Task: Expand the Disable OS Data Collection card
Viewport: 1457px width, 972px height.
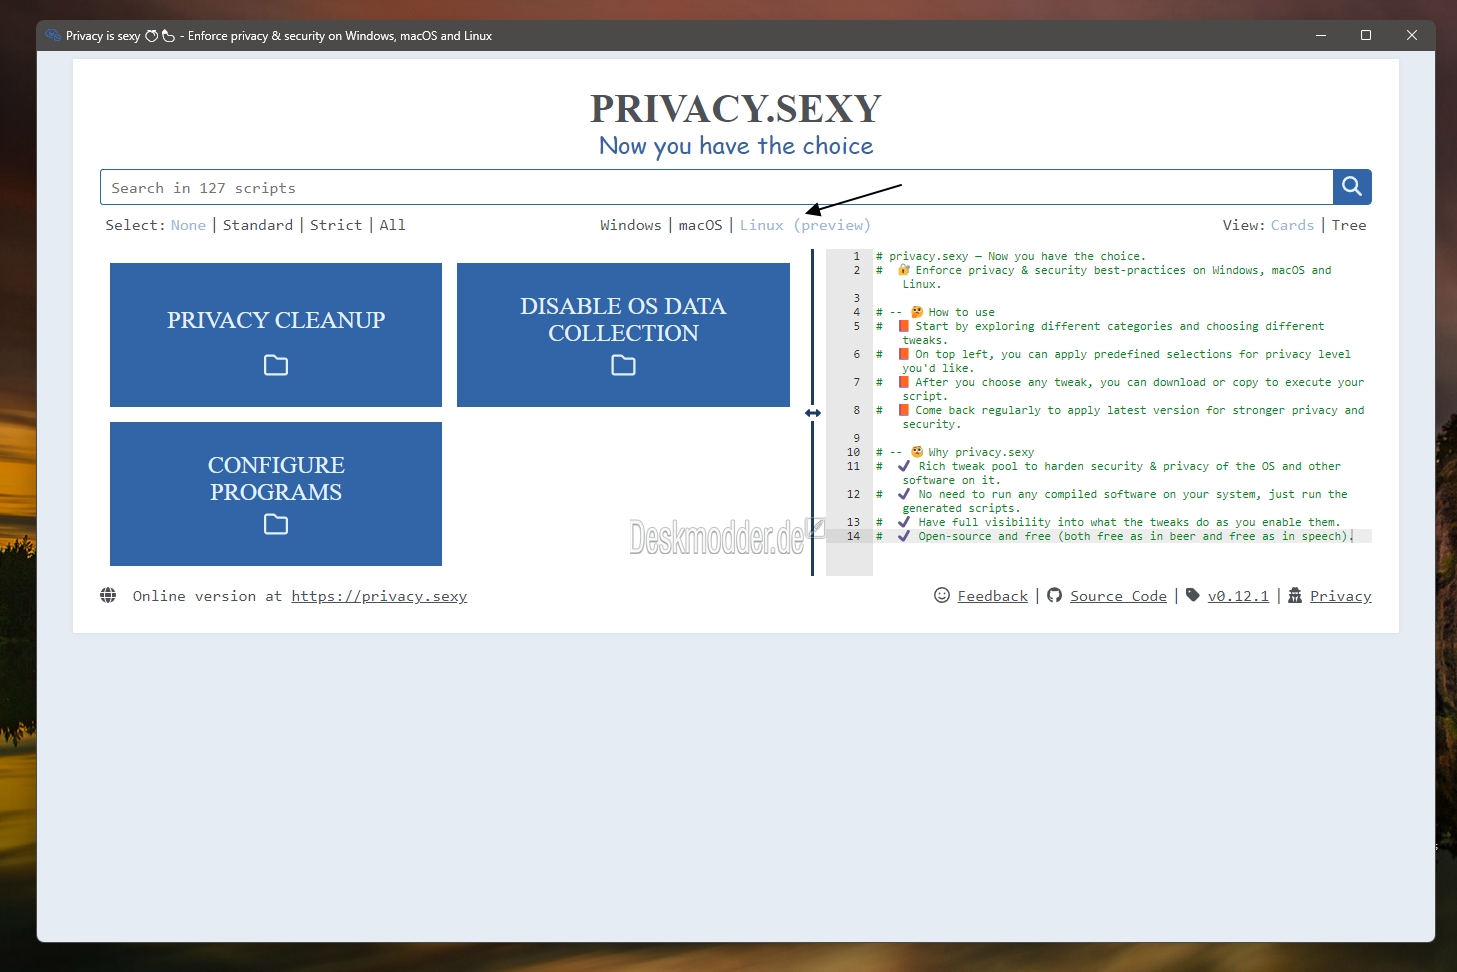Action: (x=623, y=335)
